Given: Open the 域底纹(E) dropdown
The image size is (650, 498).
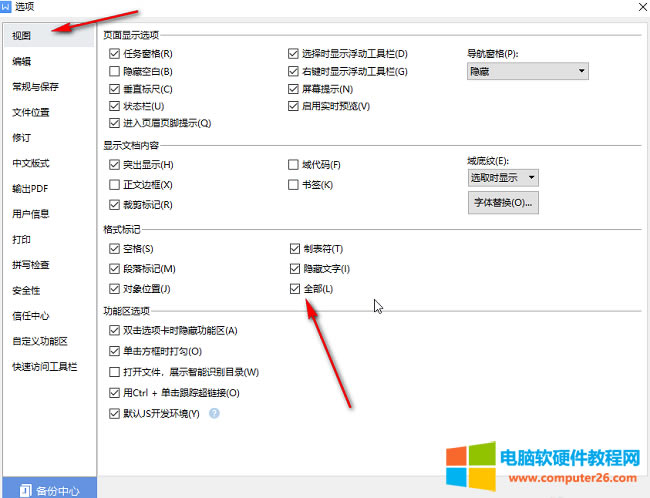Looking at the screenshot, I should [x=503, y=178].
